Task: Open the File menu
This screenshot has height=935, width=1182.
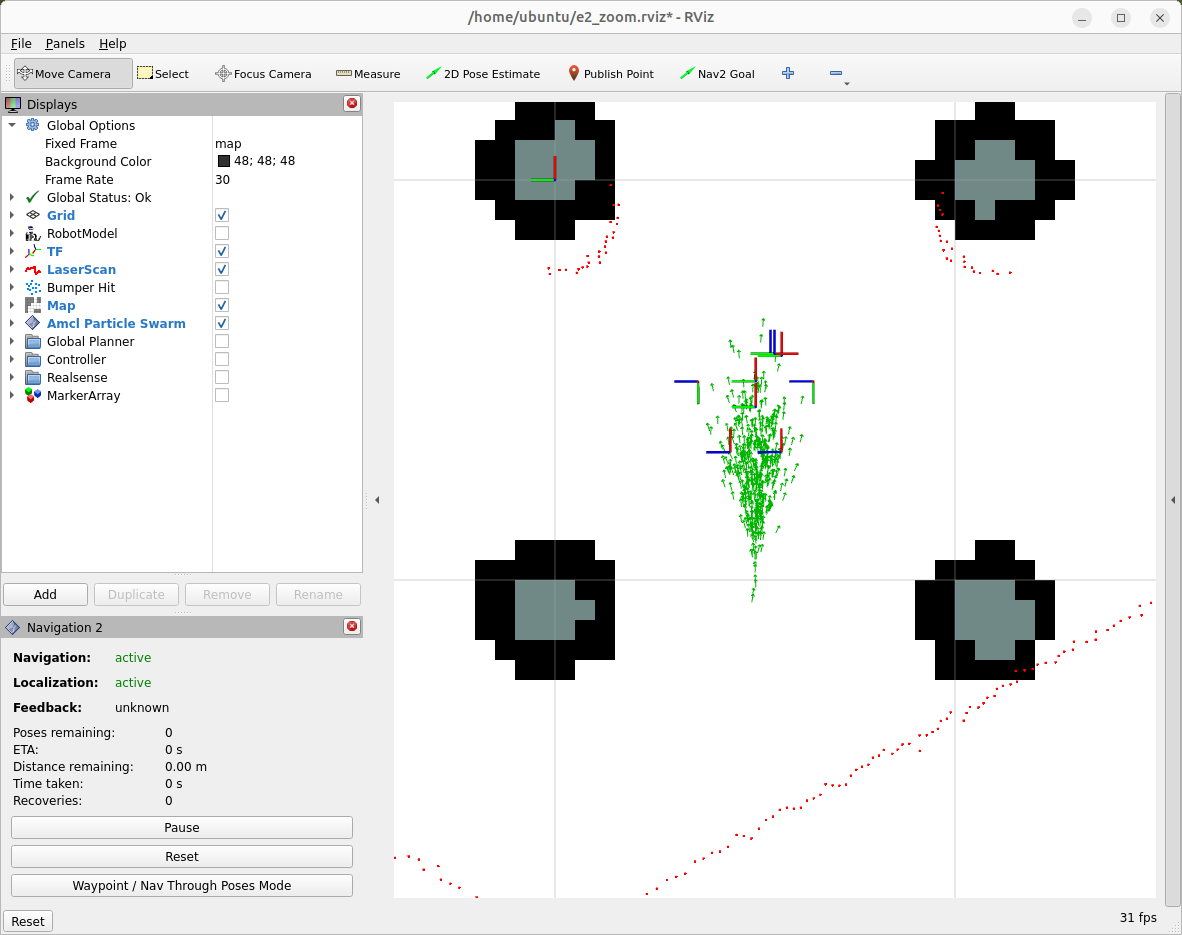Action: pos(21,44)
